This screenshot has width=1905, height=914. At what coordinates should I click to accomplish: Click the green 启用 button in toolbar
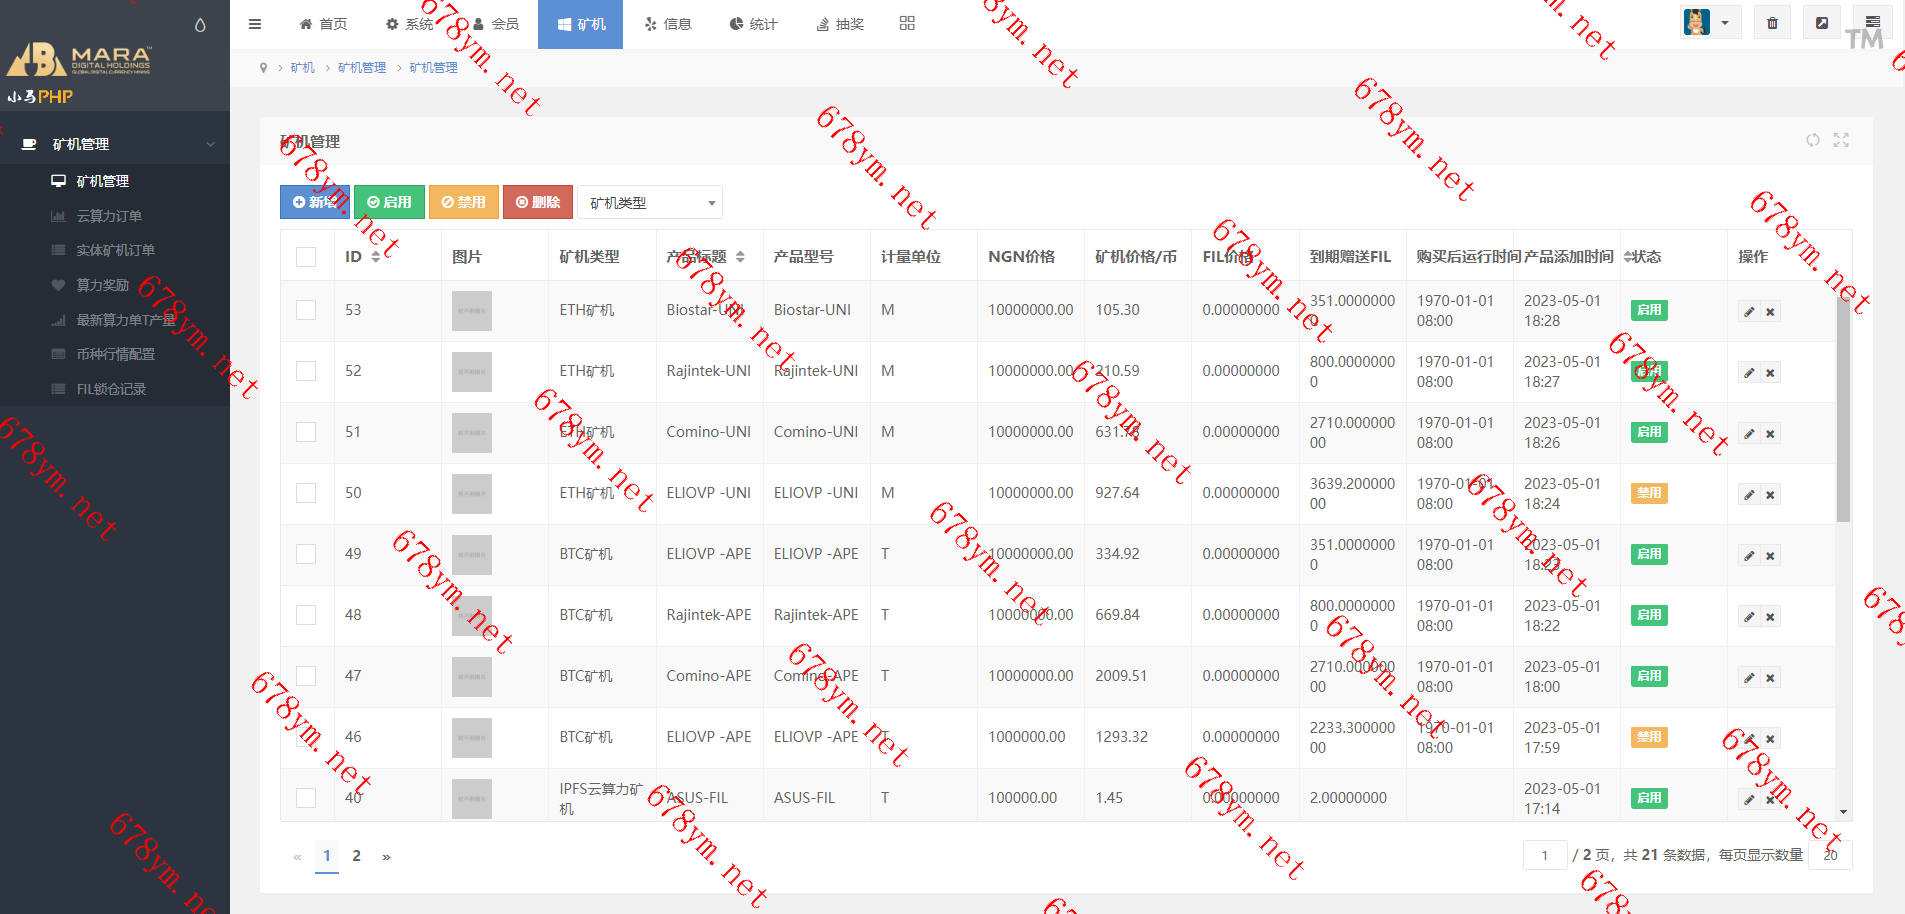click(389, 202)
